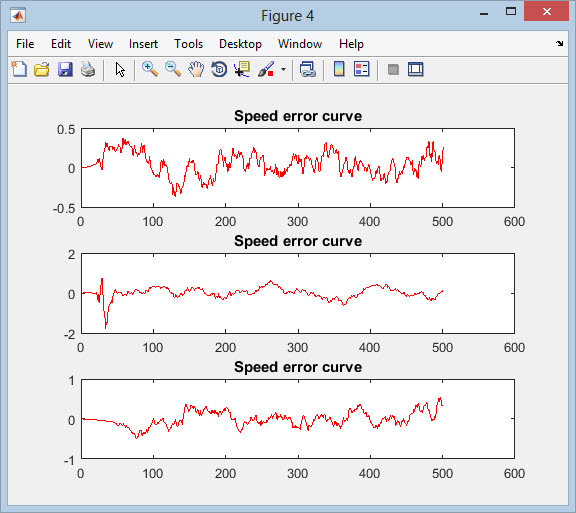Toggle the Data Cursor tool
576x513 pixels.
[242, 69]
